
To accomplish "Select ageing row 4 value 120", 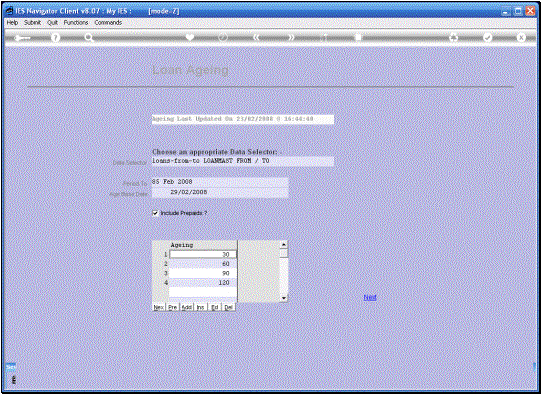I will (203, 282).
